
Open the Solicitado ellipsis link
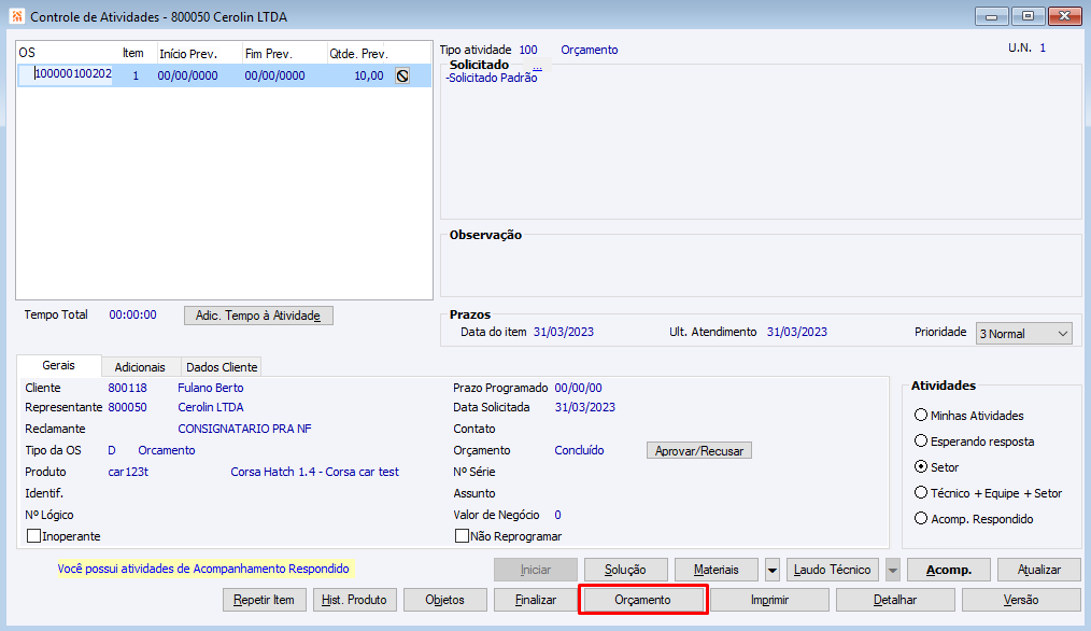pos(537,66)
